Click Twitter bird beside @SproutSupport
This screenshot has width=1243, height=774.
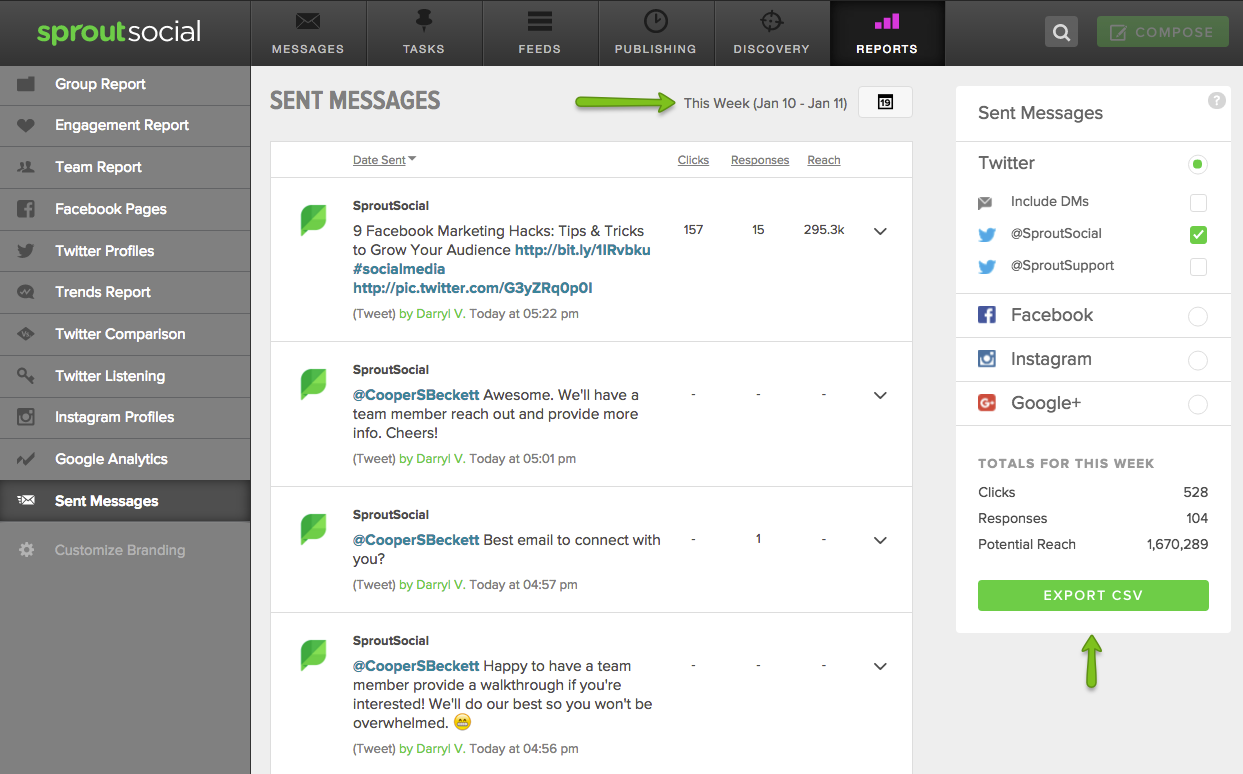(987, 267)
